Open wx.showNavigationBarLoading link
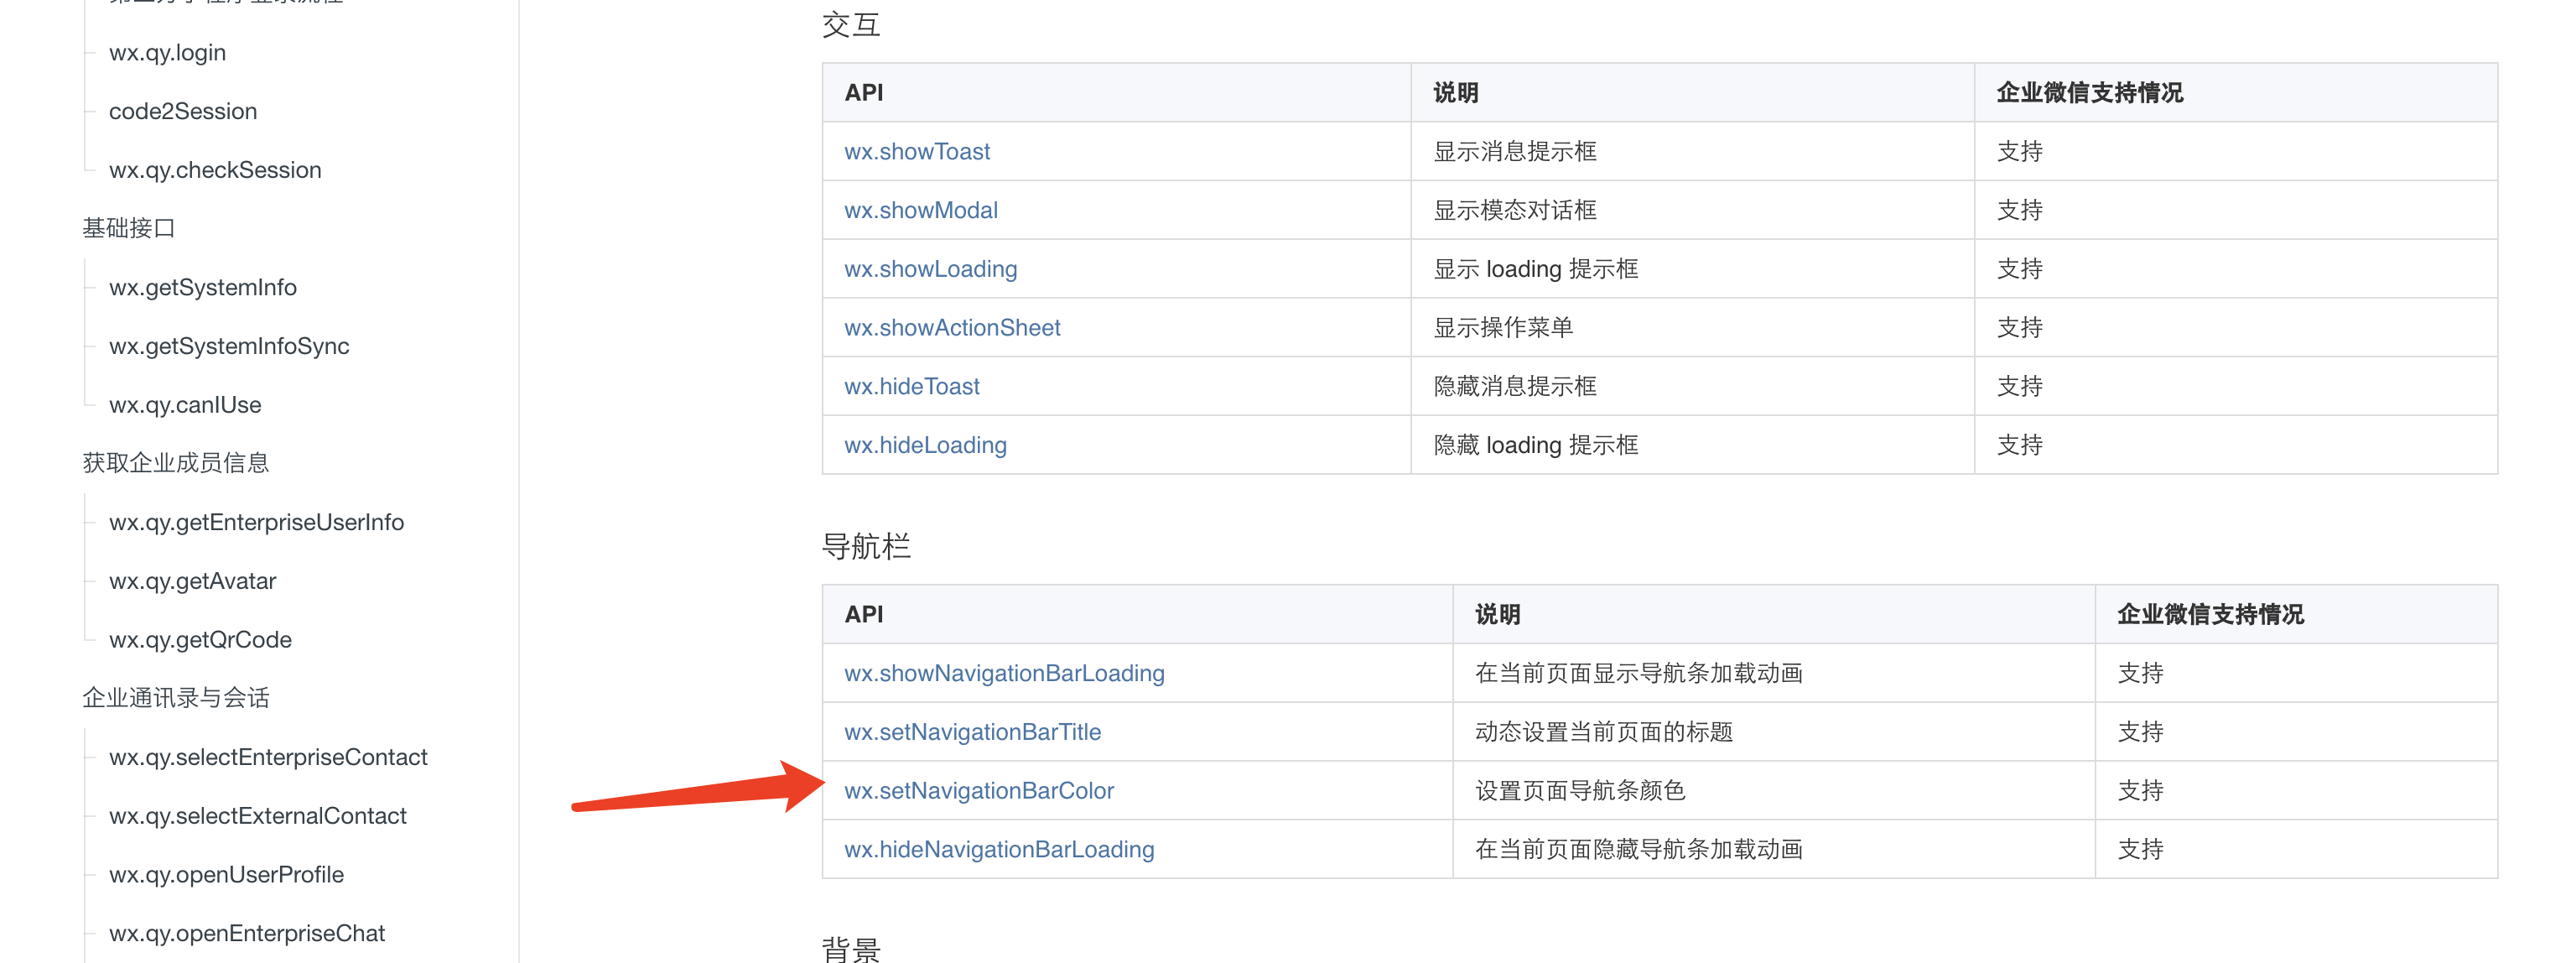2576x963 pixels. pyautogui.click(x=1003, y=673)
